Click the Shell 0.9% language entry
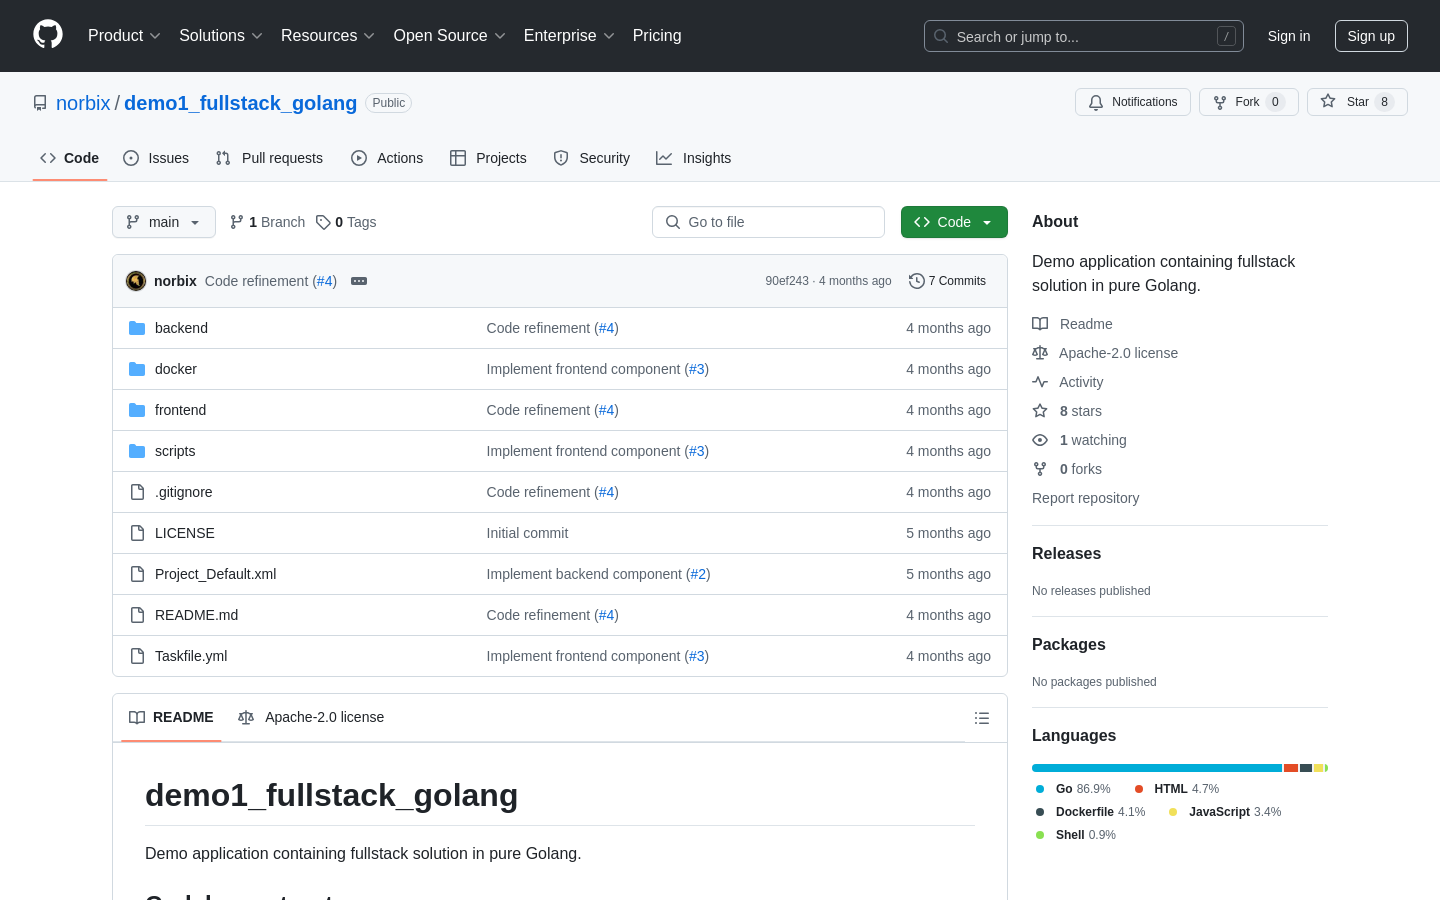This screenshot has width=1440, height=900. [1075, 835]
